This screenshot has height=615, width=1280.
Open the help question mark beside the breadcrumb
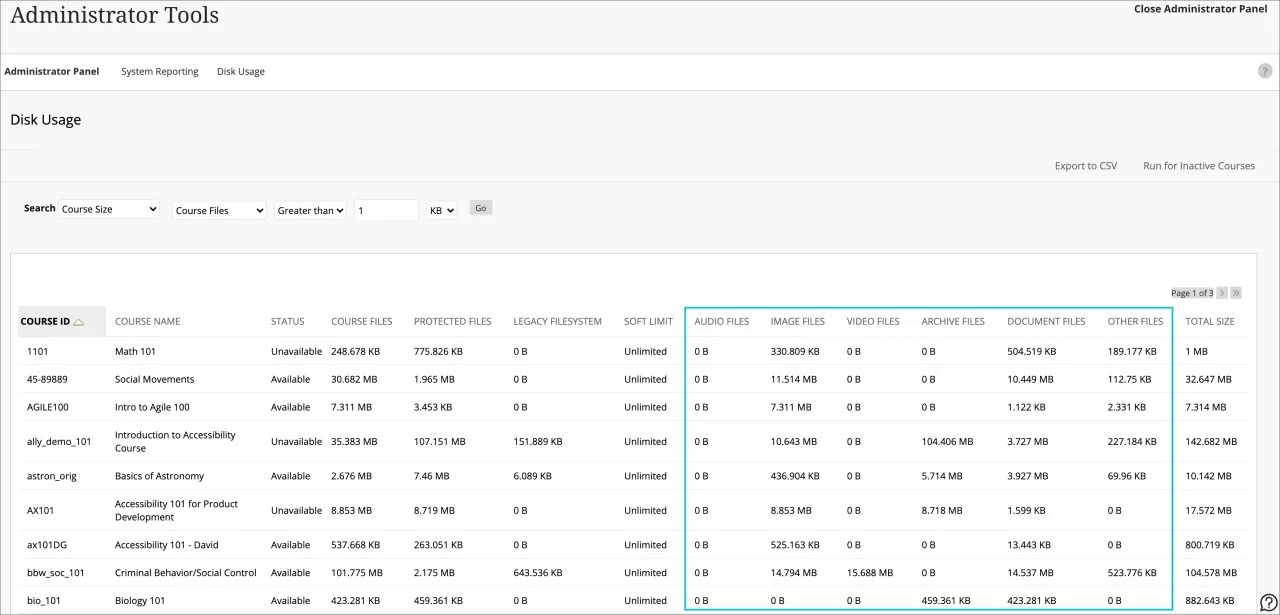pyautogui.click(x=1264, y=71)
